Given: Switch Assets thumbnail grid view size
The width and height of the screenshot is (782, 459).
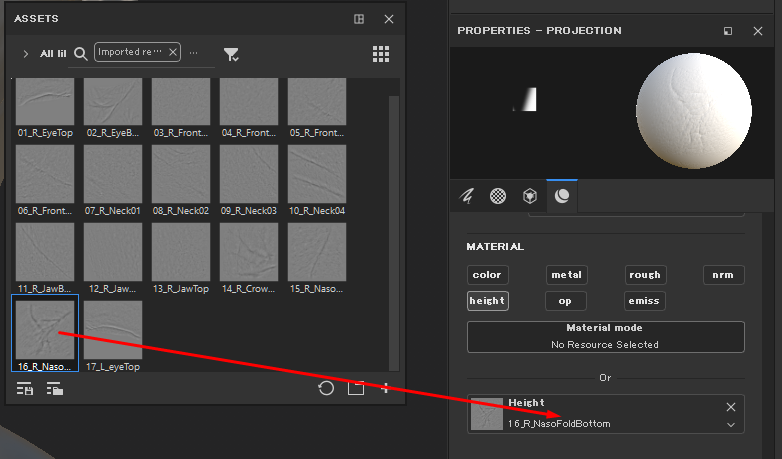Looking at the screenshot, I should pos(381,54).
